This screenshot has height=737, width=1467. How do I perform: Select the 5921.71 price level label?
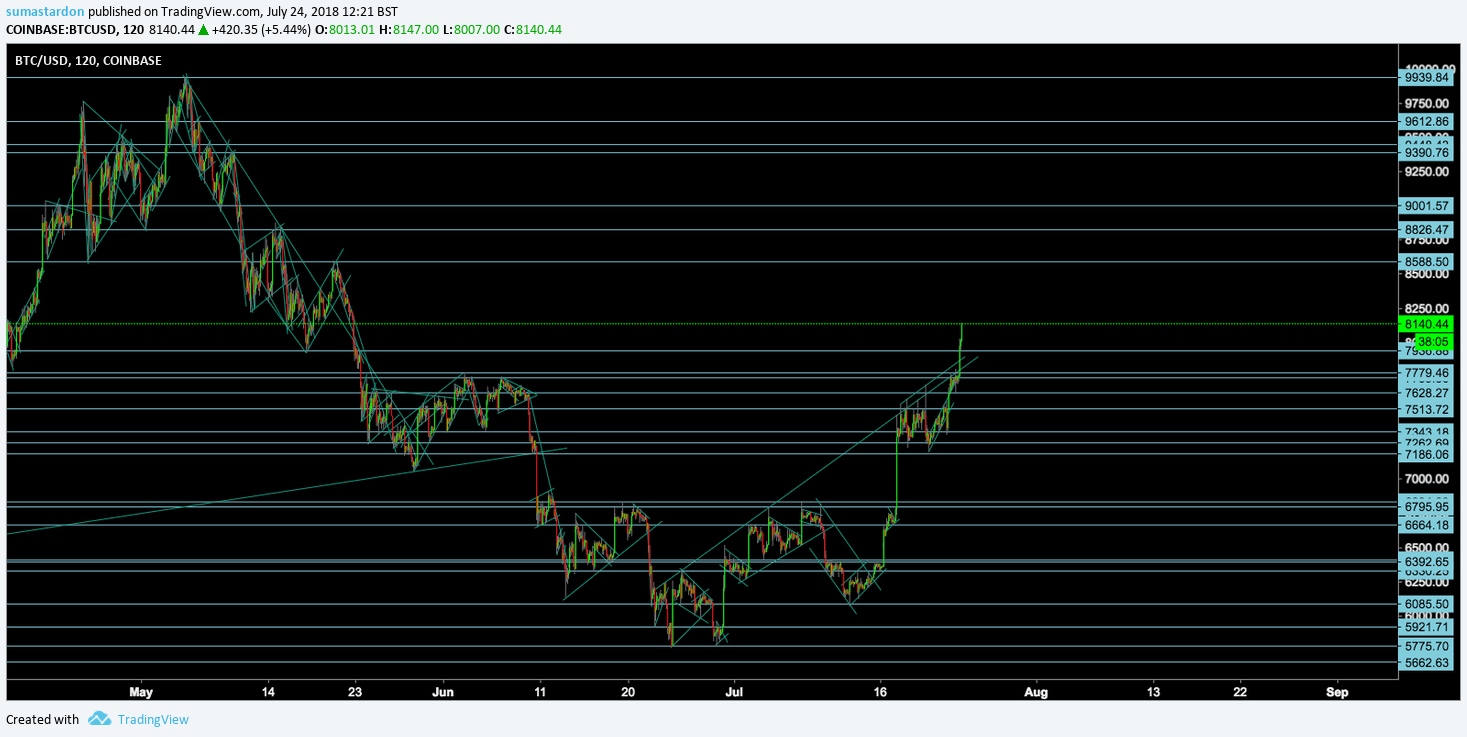tap(1427, 627)
